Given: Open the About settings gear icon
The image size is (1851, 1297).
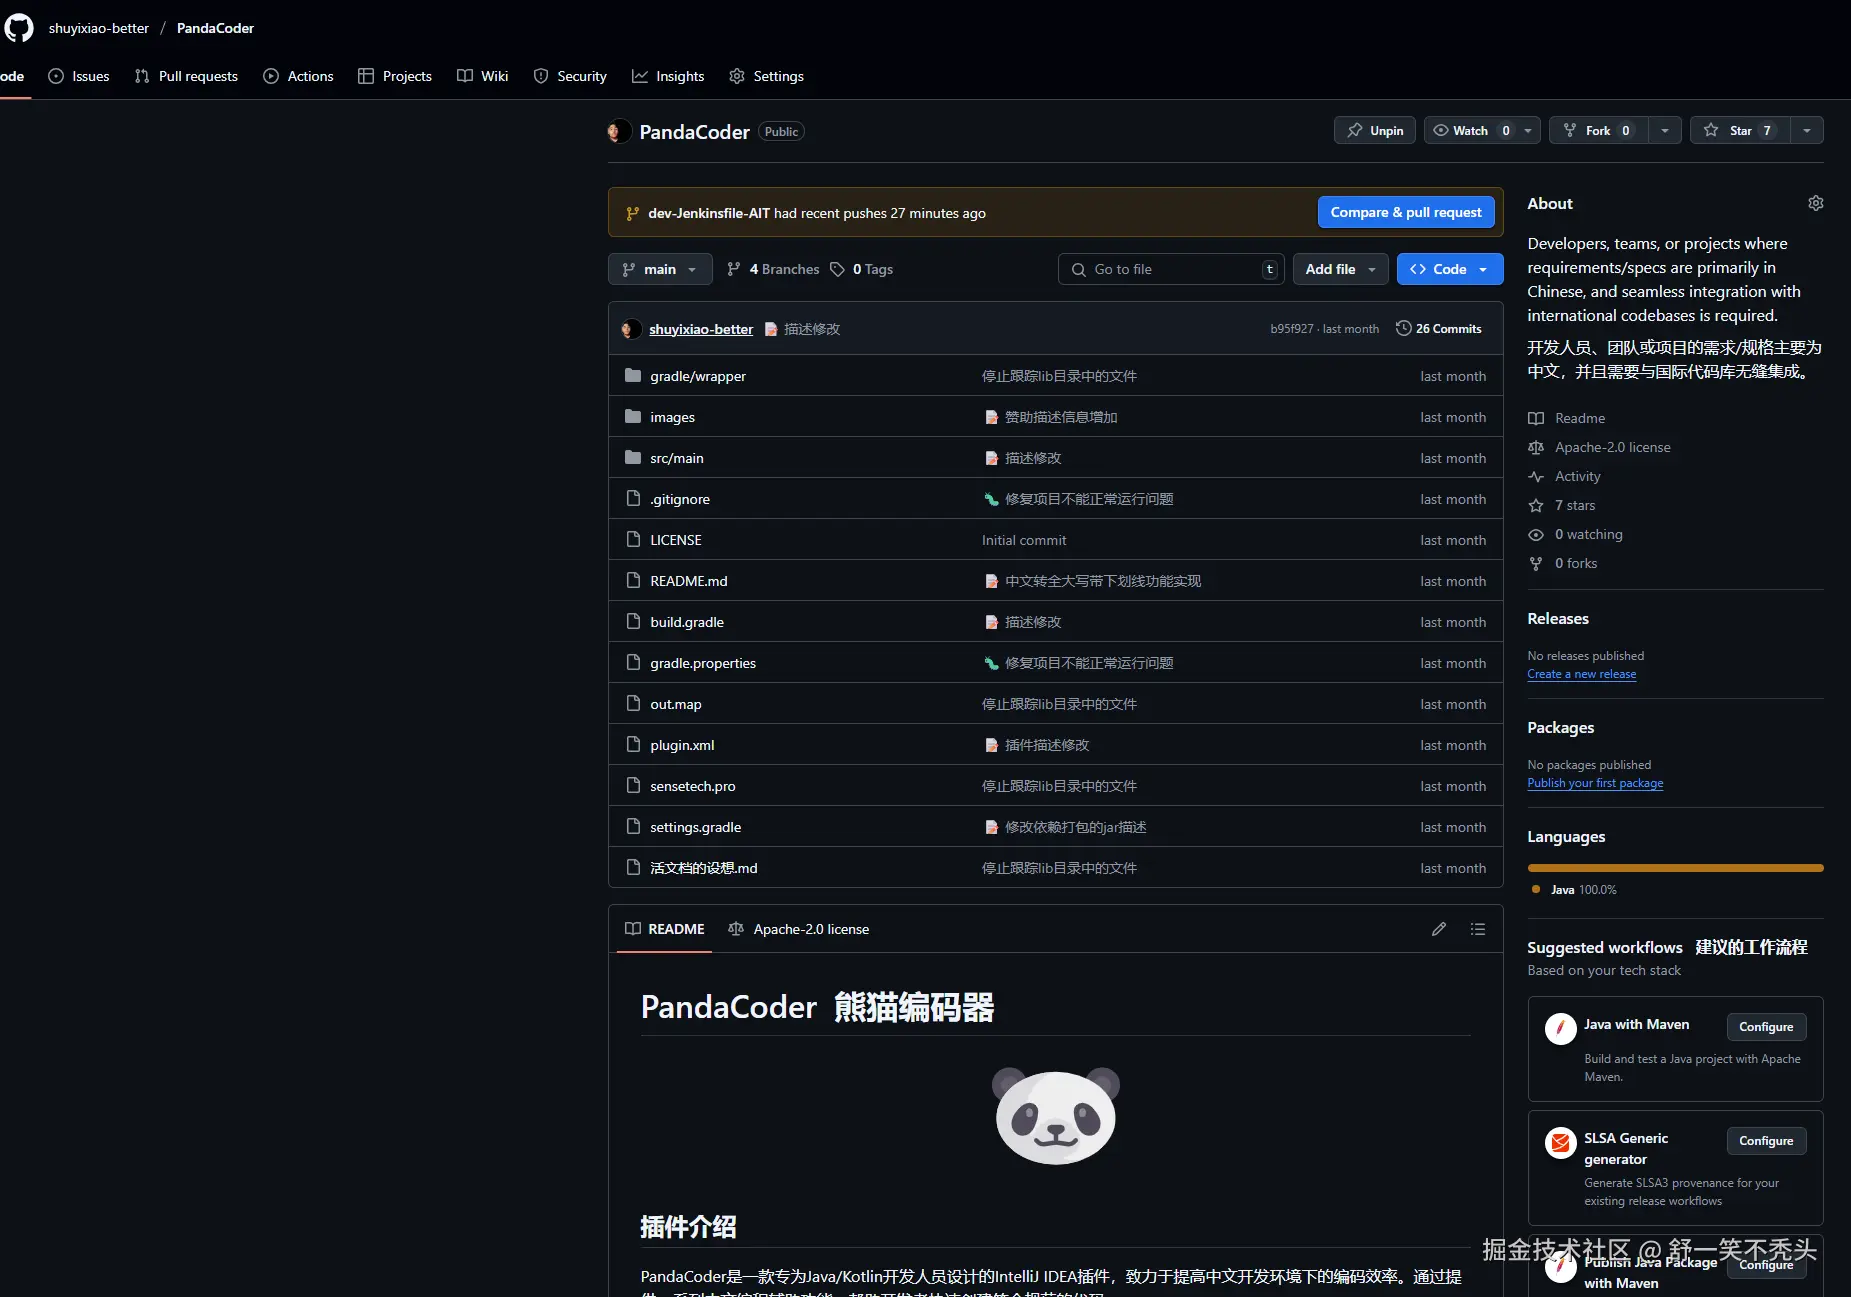Looking at the screenshot, I should tap(1816, 203).
